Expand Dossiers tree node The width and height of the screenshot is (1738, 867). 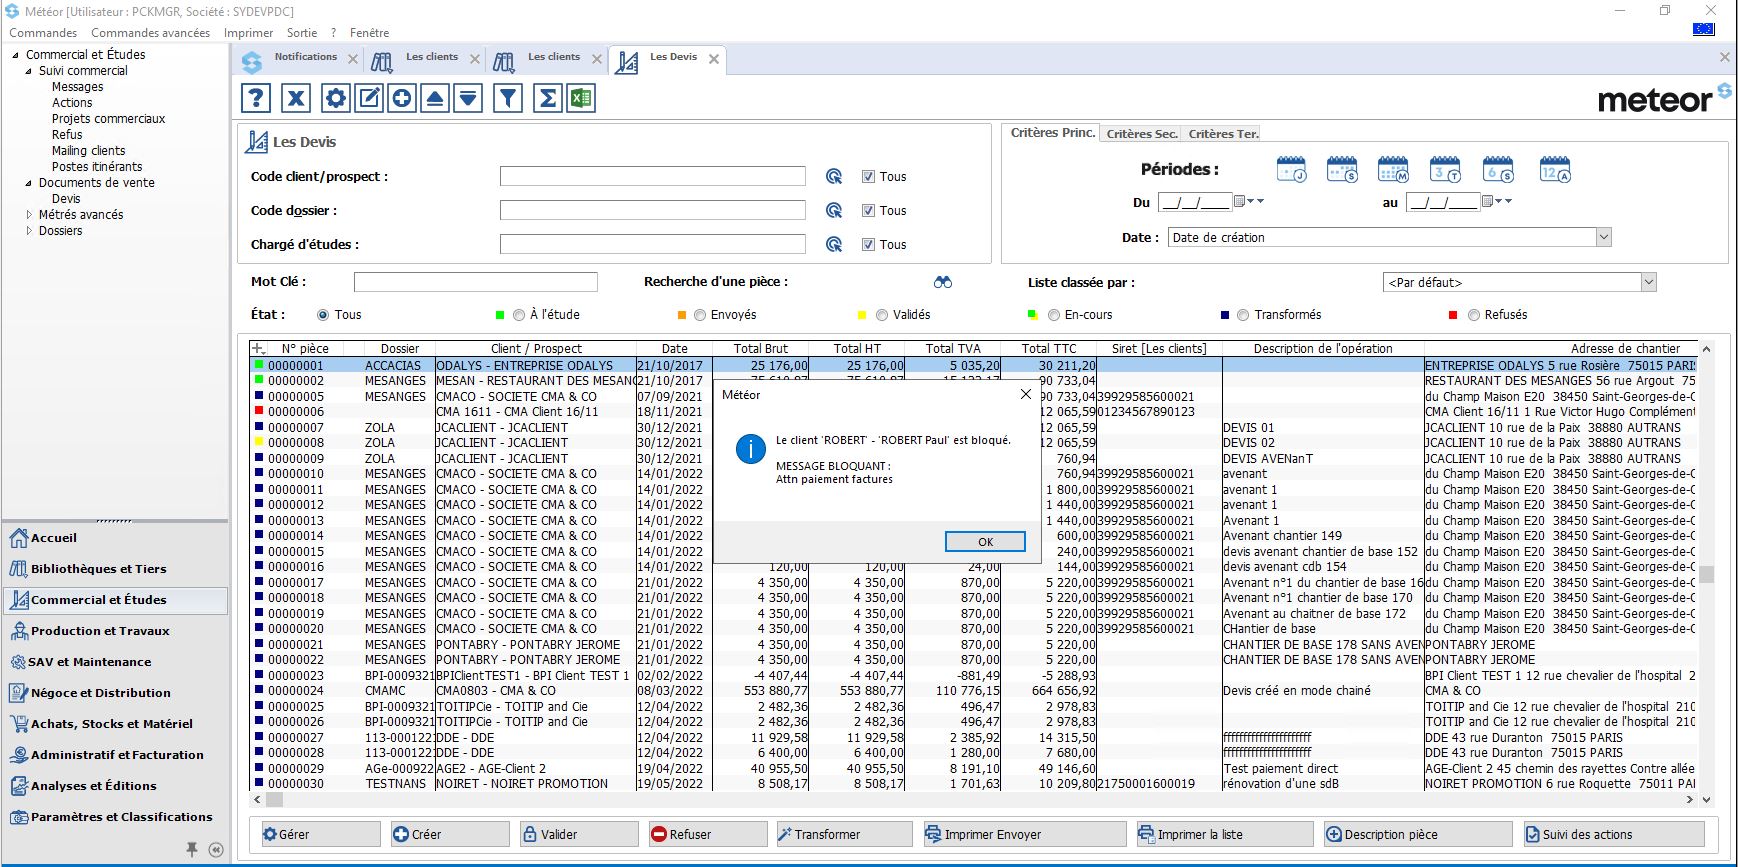pyautogui.click(x=28, y=231)
